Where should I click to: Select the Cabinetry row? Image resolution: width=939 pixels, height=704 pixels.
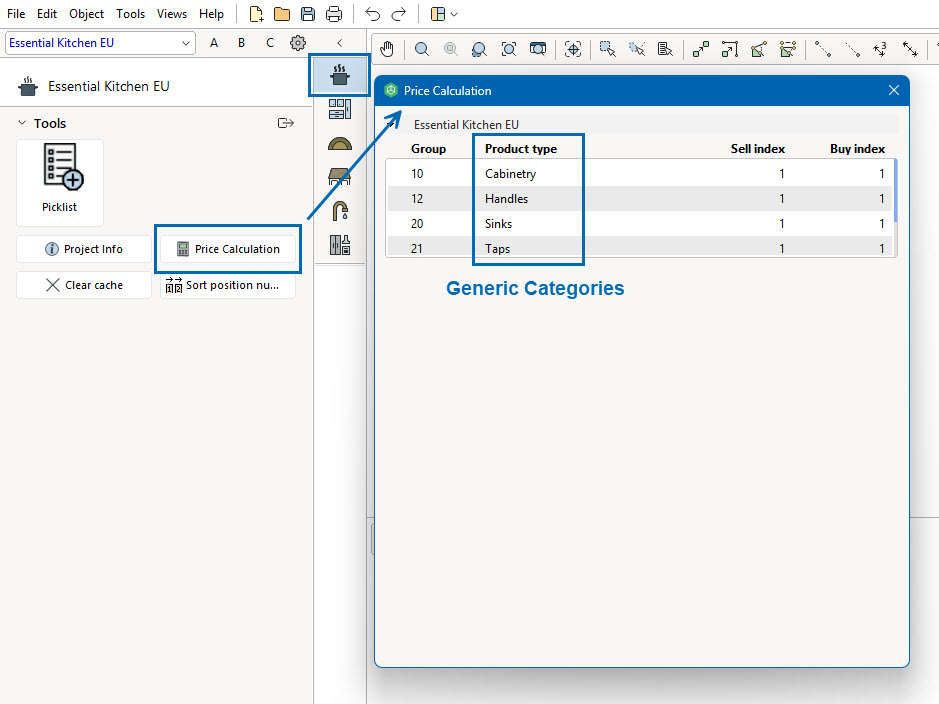pos(640,174)
